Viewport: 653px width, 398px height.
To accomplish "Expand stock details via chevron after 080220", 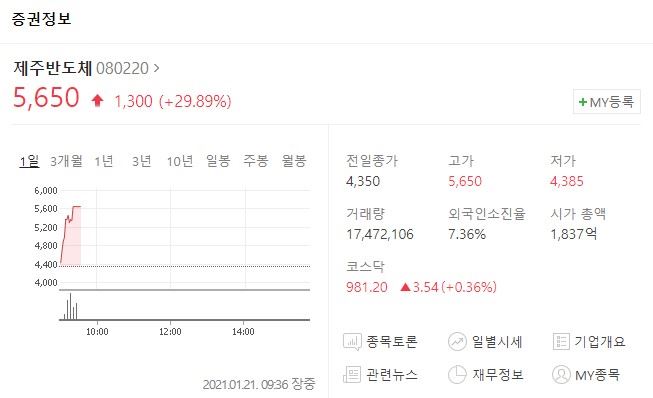I will [157, 68].
